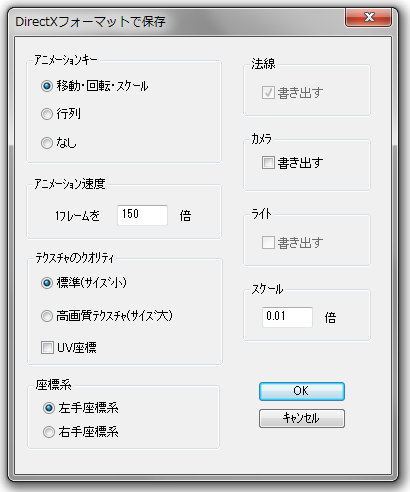Close the DirectX save dialog with X
Viewport: 410px width, 492px height.
pyautogui.click(x=368, y=17)
